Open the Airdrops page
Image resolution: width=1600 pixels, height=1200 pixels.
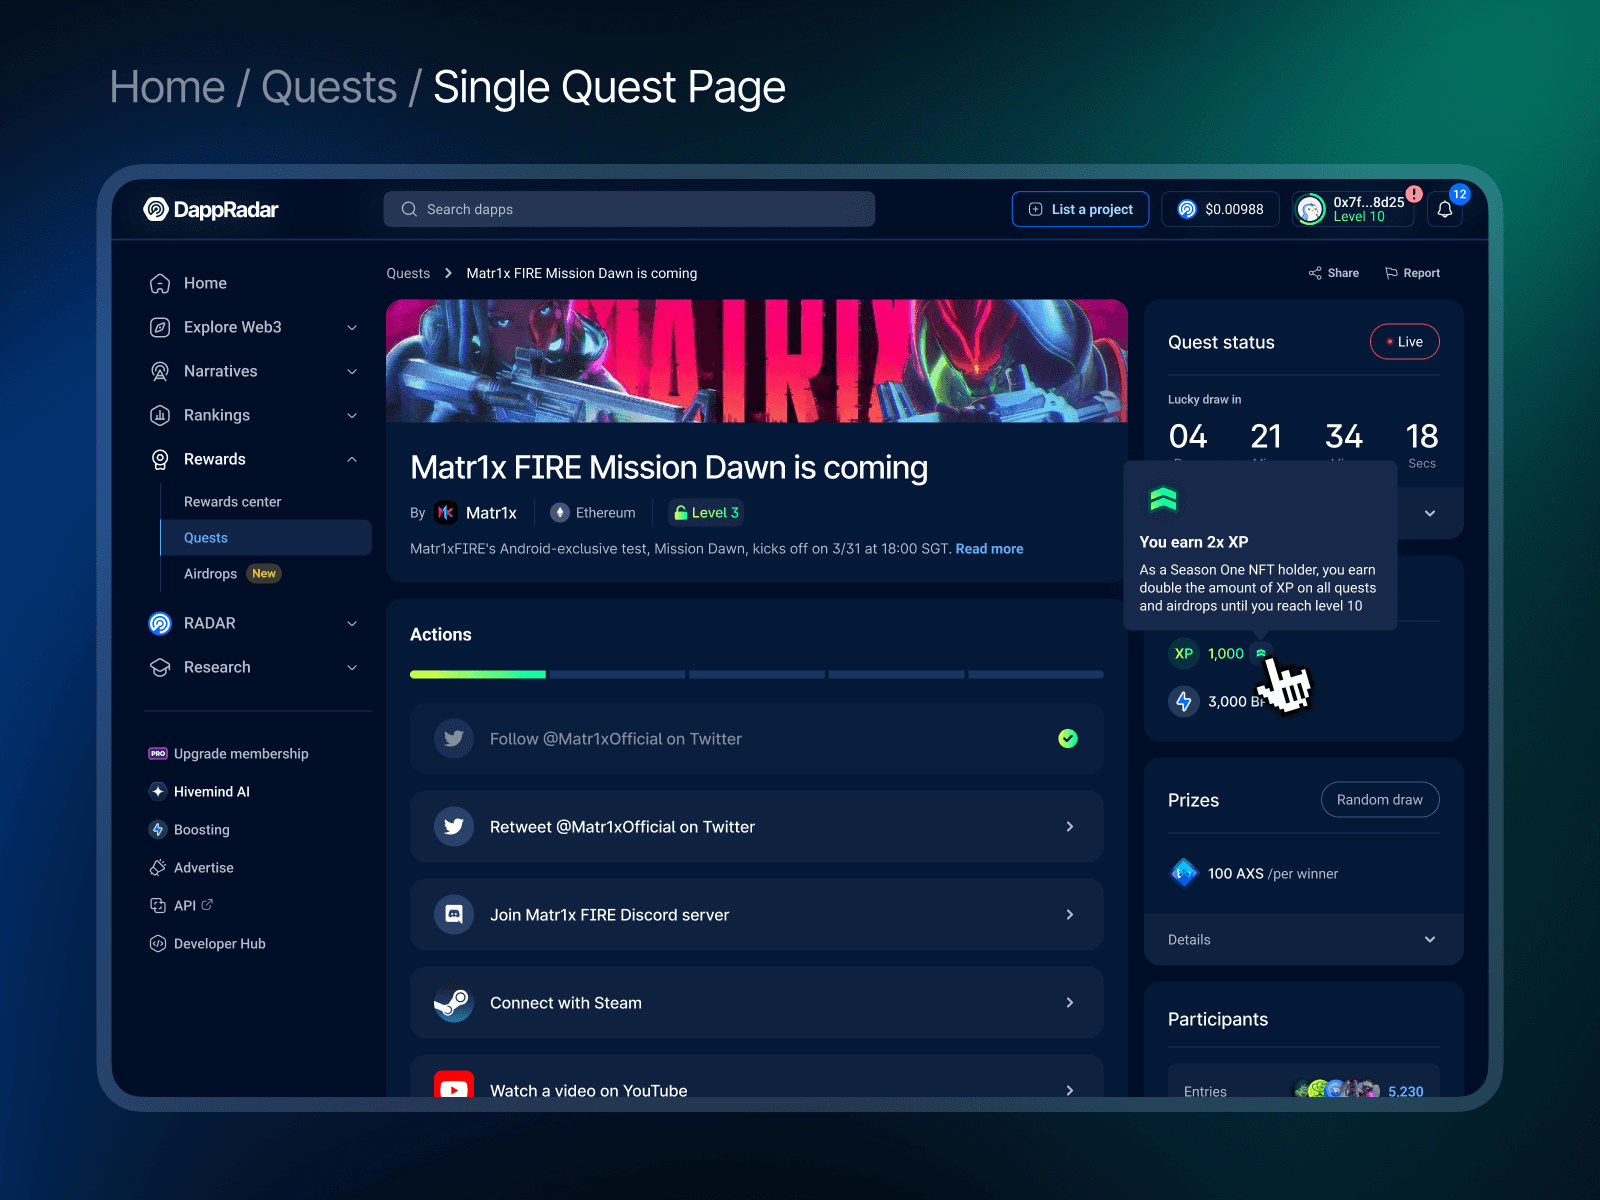click(210, 573)
